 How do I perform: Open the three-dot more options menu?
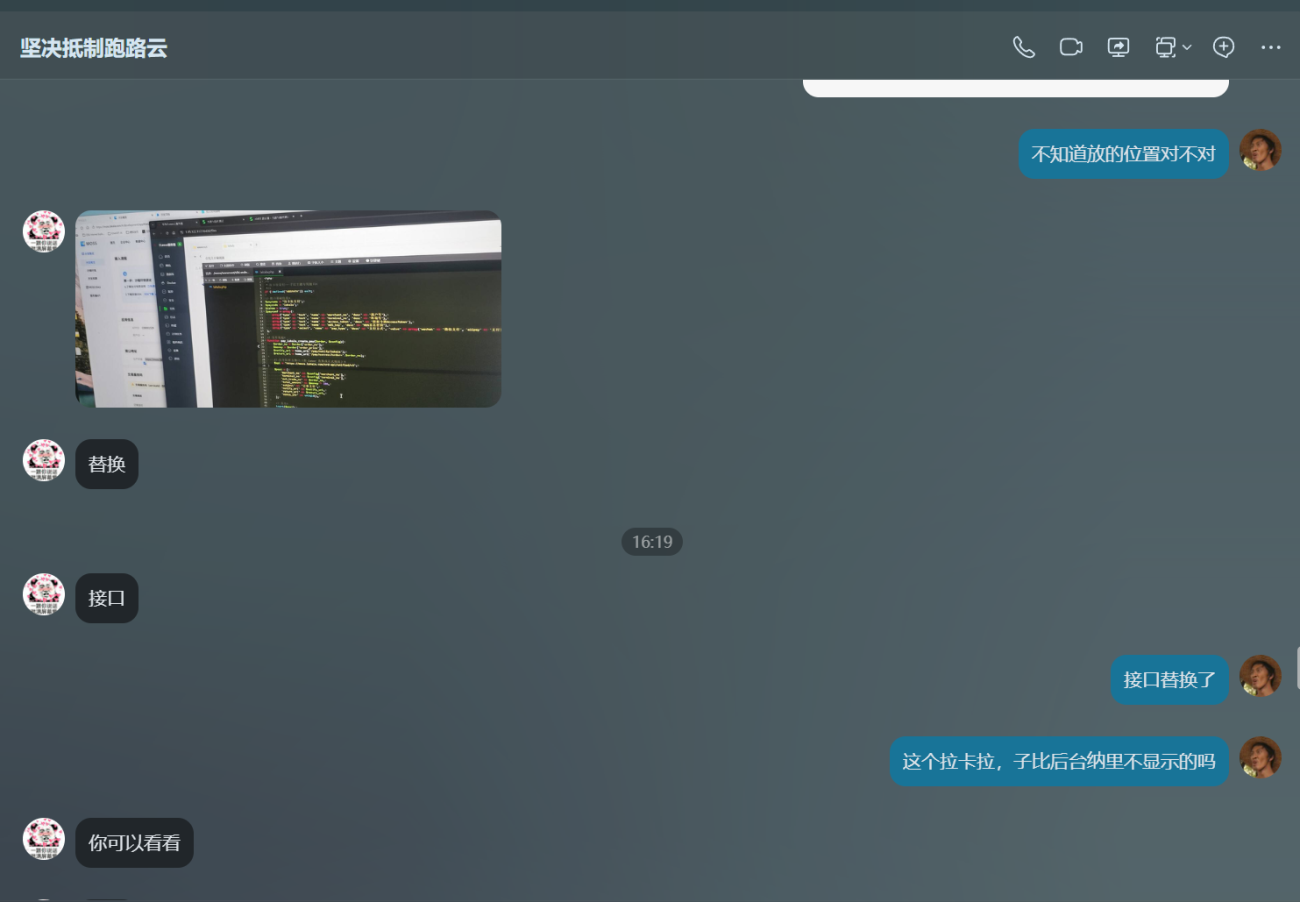1270,47
